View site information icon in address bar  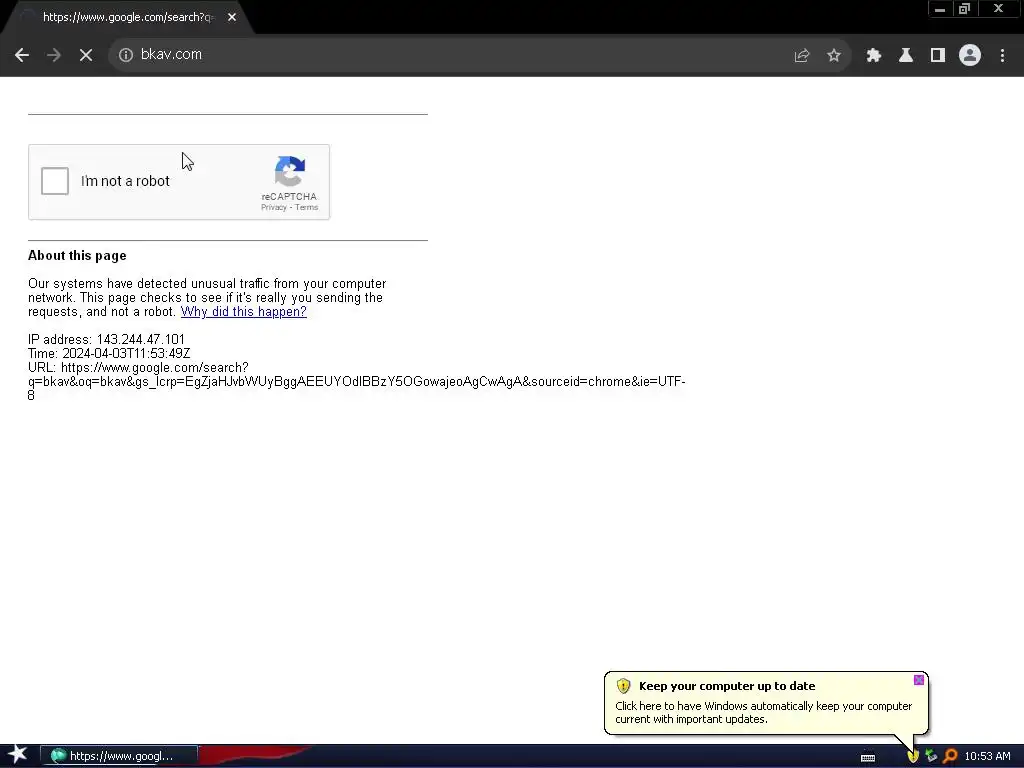click(125, 55)
